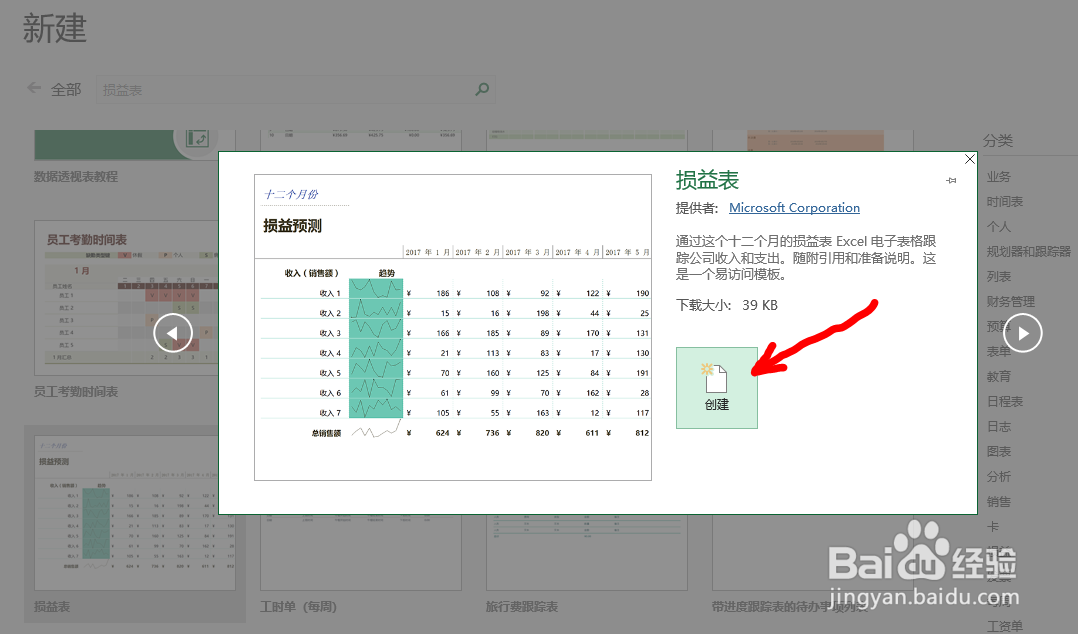1078x634 pixels.
Task: Click the search magnifier icon
Action: [481, 89]
